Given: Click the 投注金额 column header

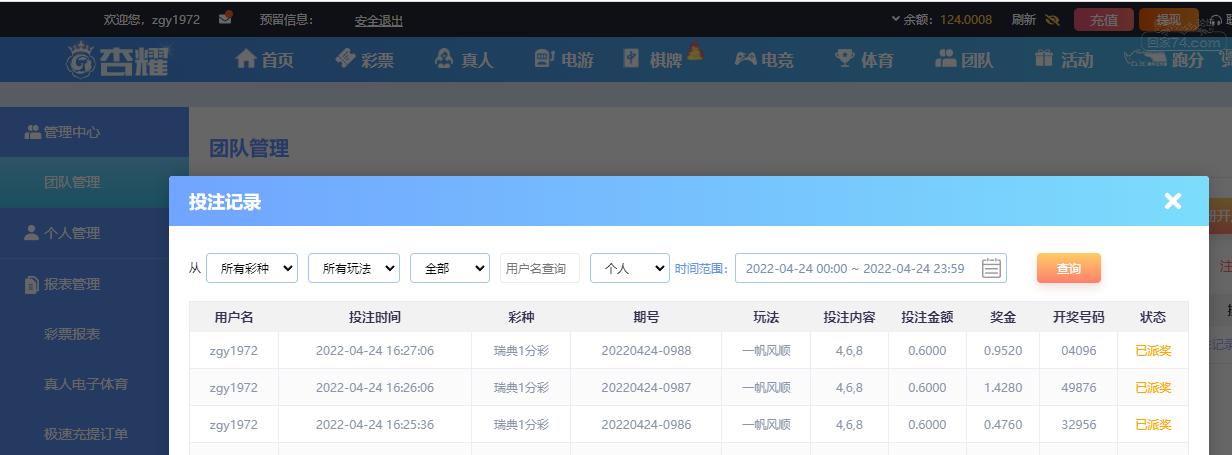Looking at the screenshot, I should pos(927,317).
